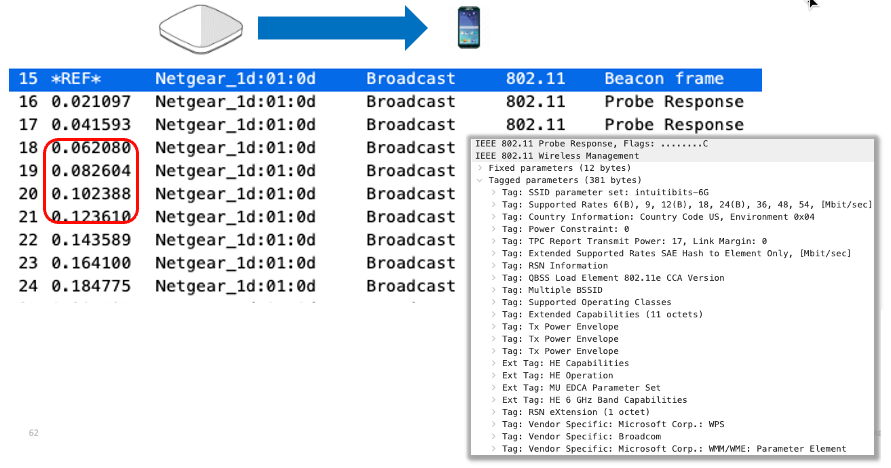Click '802.11' protocol cell in packet 17
This screenshot has width=891, height=468.
click(535, 124)
